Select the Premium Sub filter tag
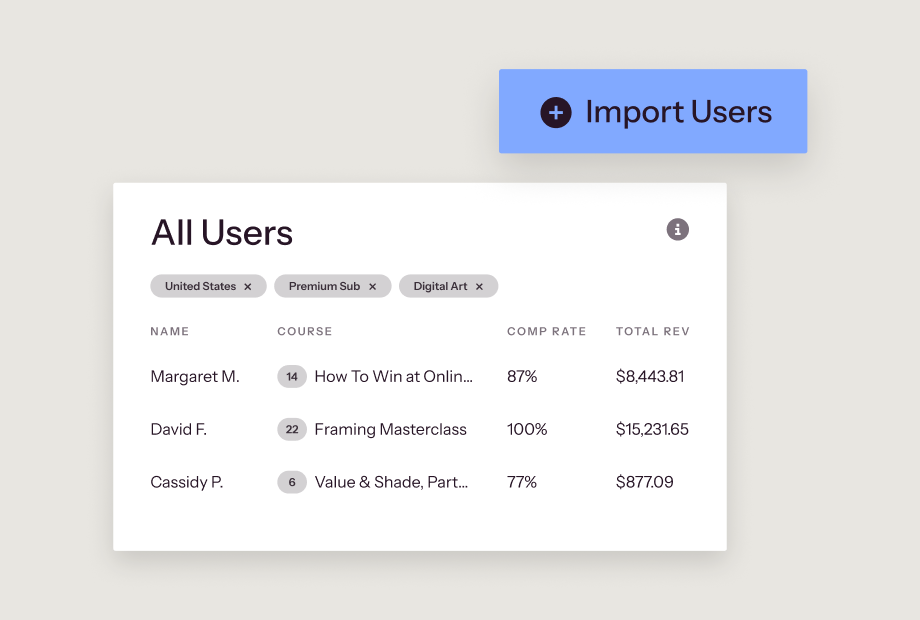920x620 pixels. pos(333,286)
